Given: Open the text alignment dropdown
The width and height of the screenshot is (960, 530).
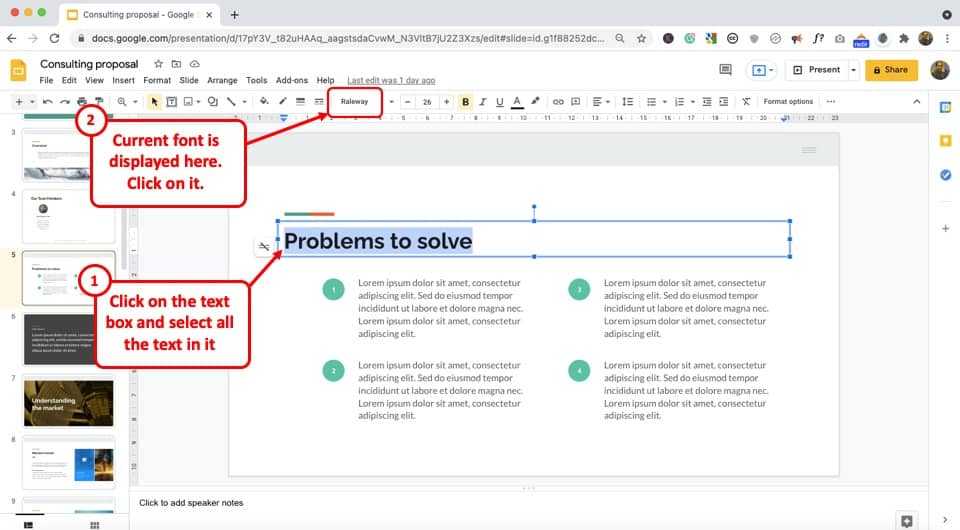Looking at the screenshot, I should (599, 101).
